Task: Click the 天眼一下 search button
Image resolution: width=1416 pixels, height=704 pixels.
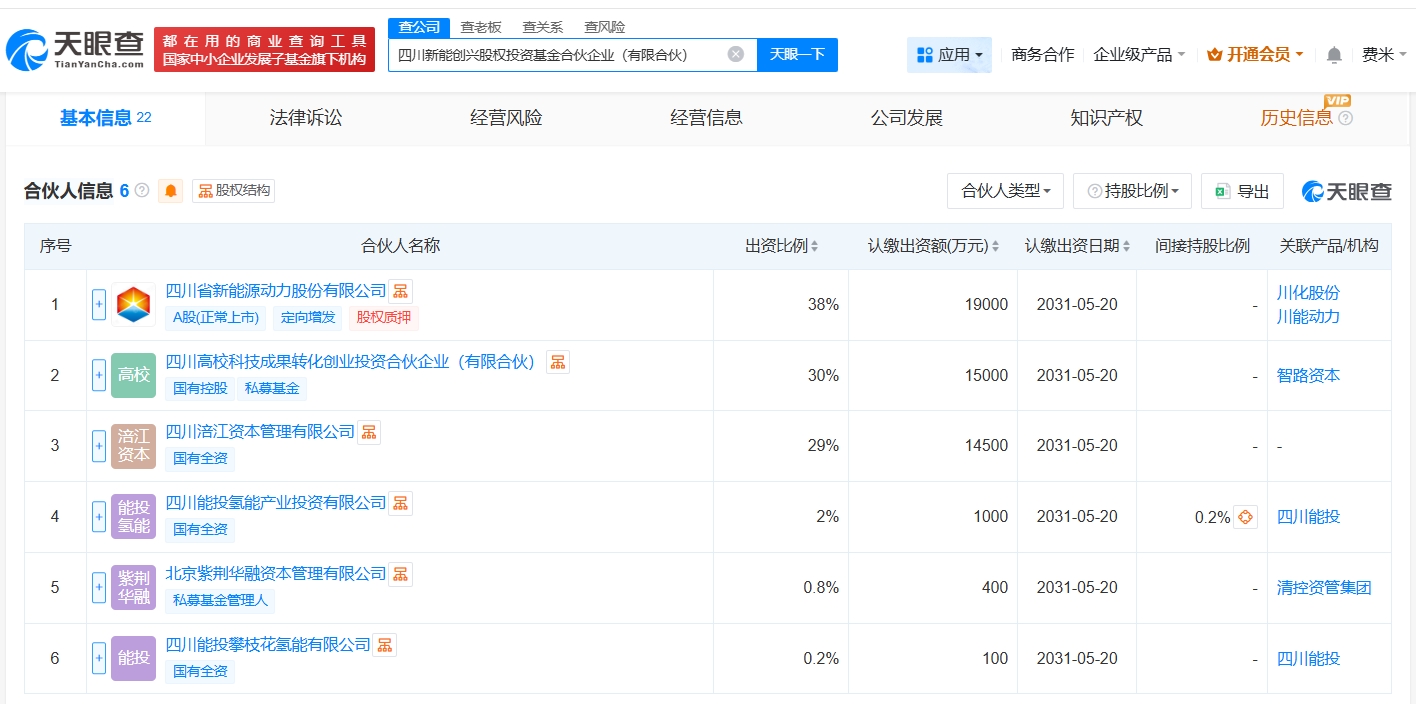Action: 797,55
